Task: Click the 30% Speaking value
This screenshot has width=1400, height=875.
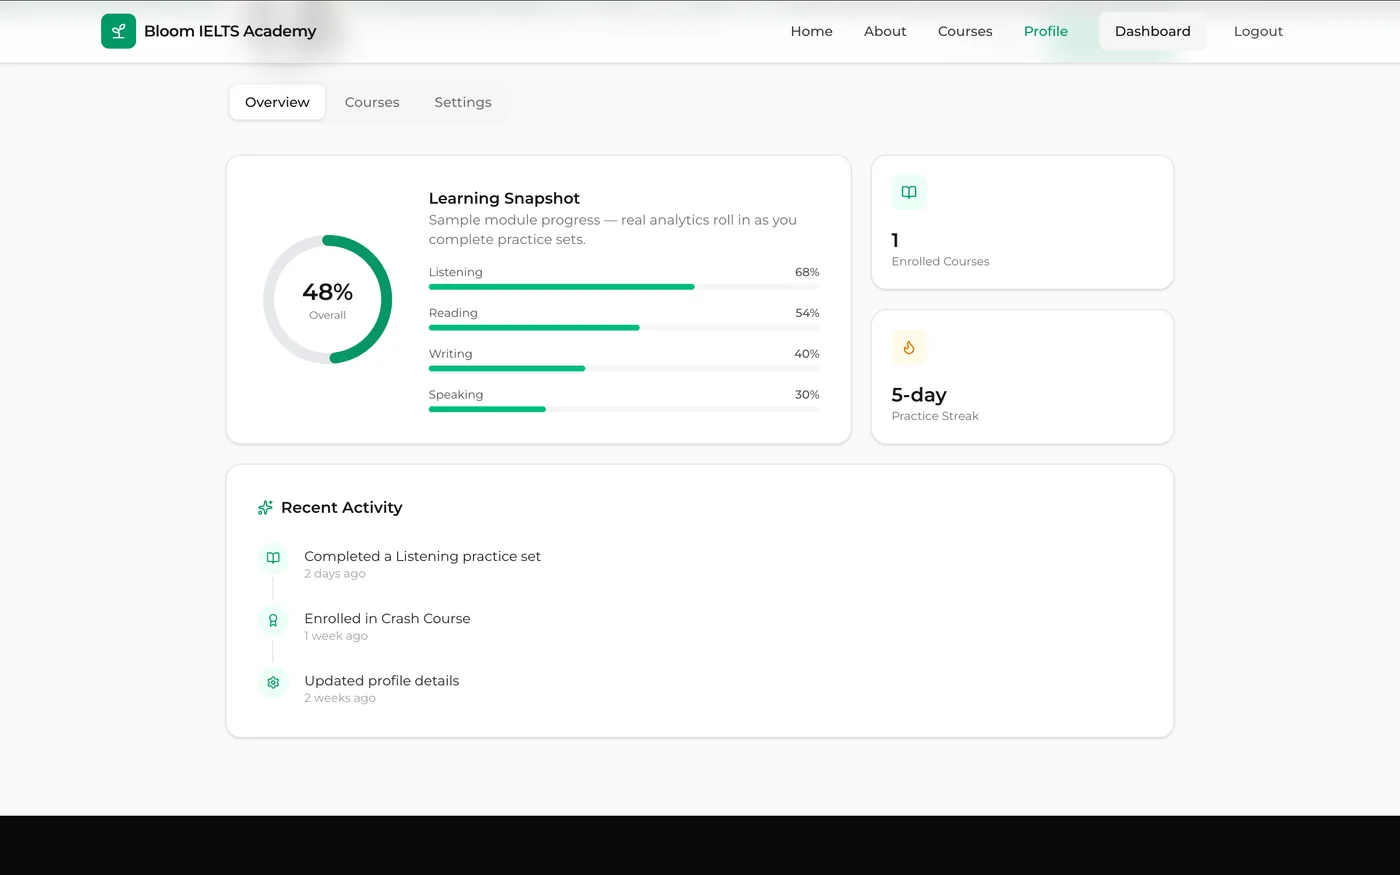Action: coord(807,395)
